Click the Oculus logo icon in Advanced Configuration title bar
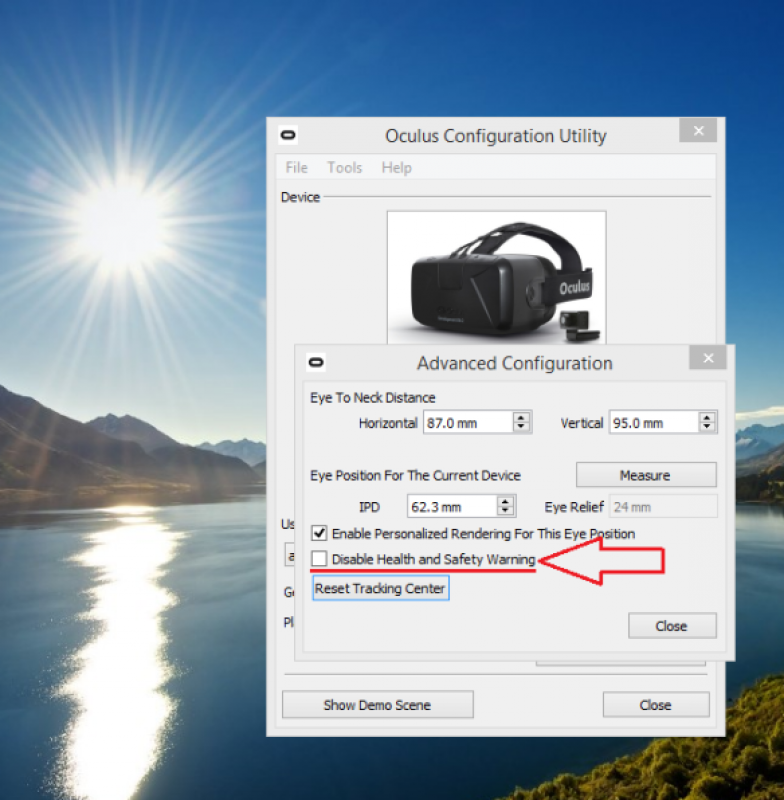The height and width of the screenshot is (800, 784). (x=316, y=362)
